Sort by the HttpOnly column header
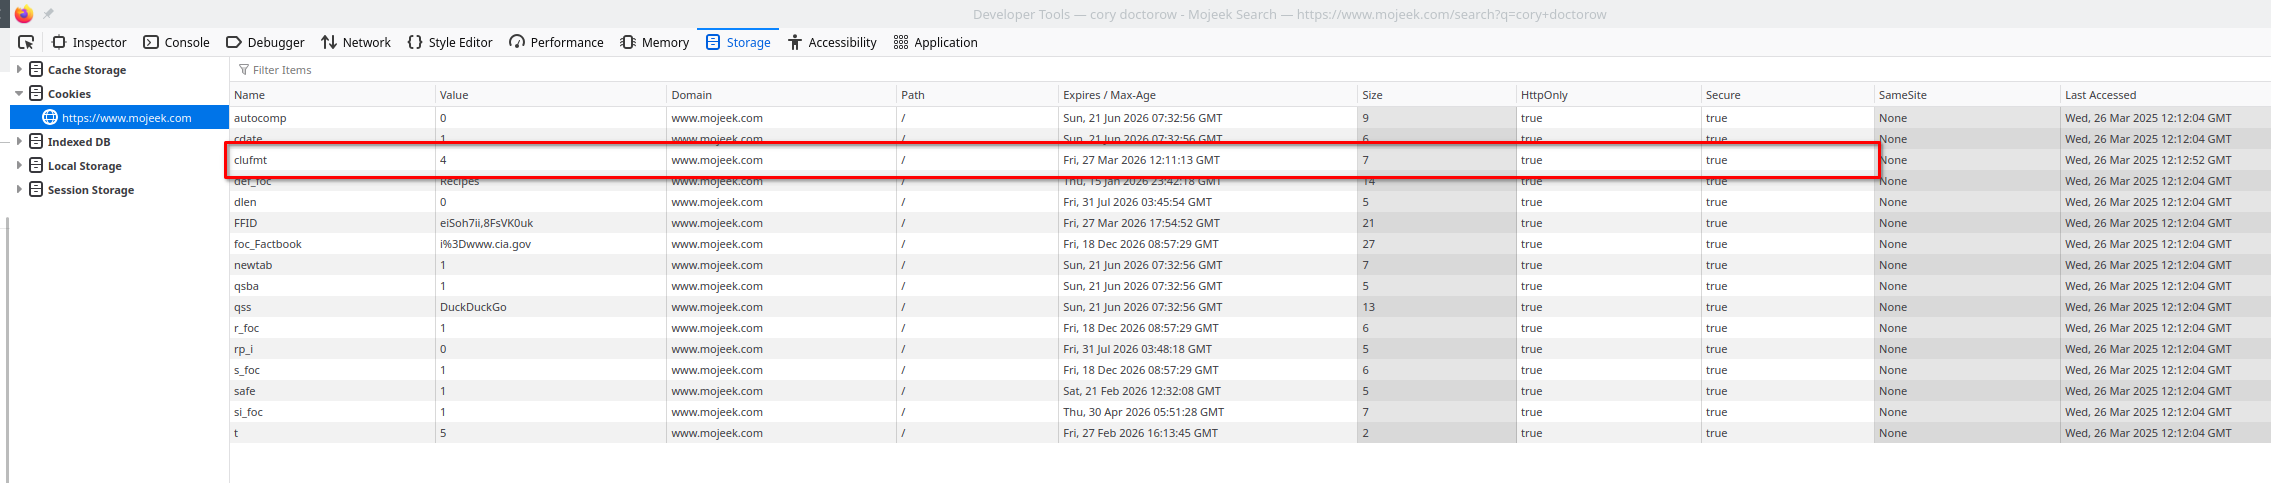The image size is (2271, 483). click(1608, 95)
